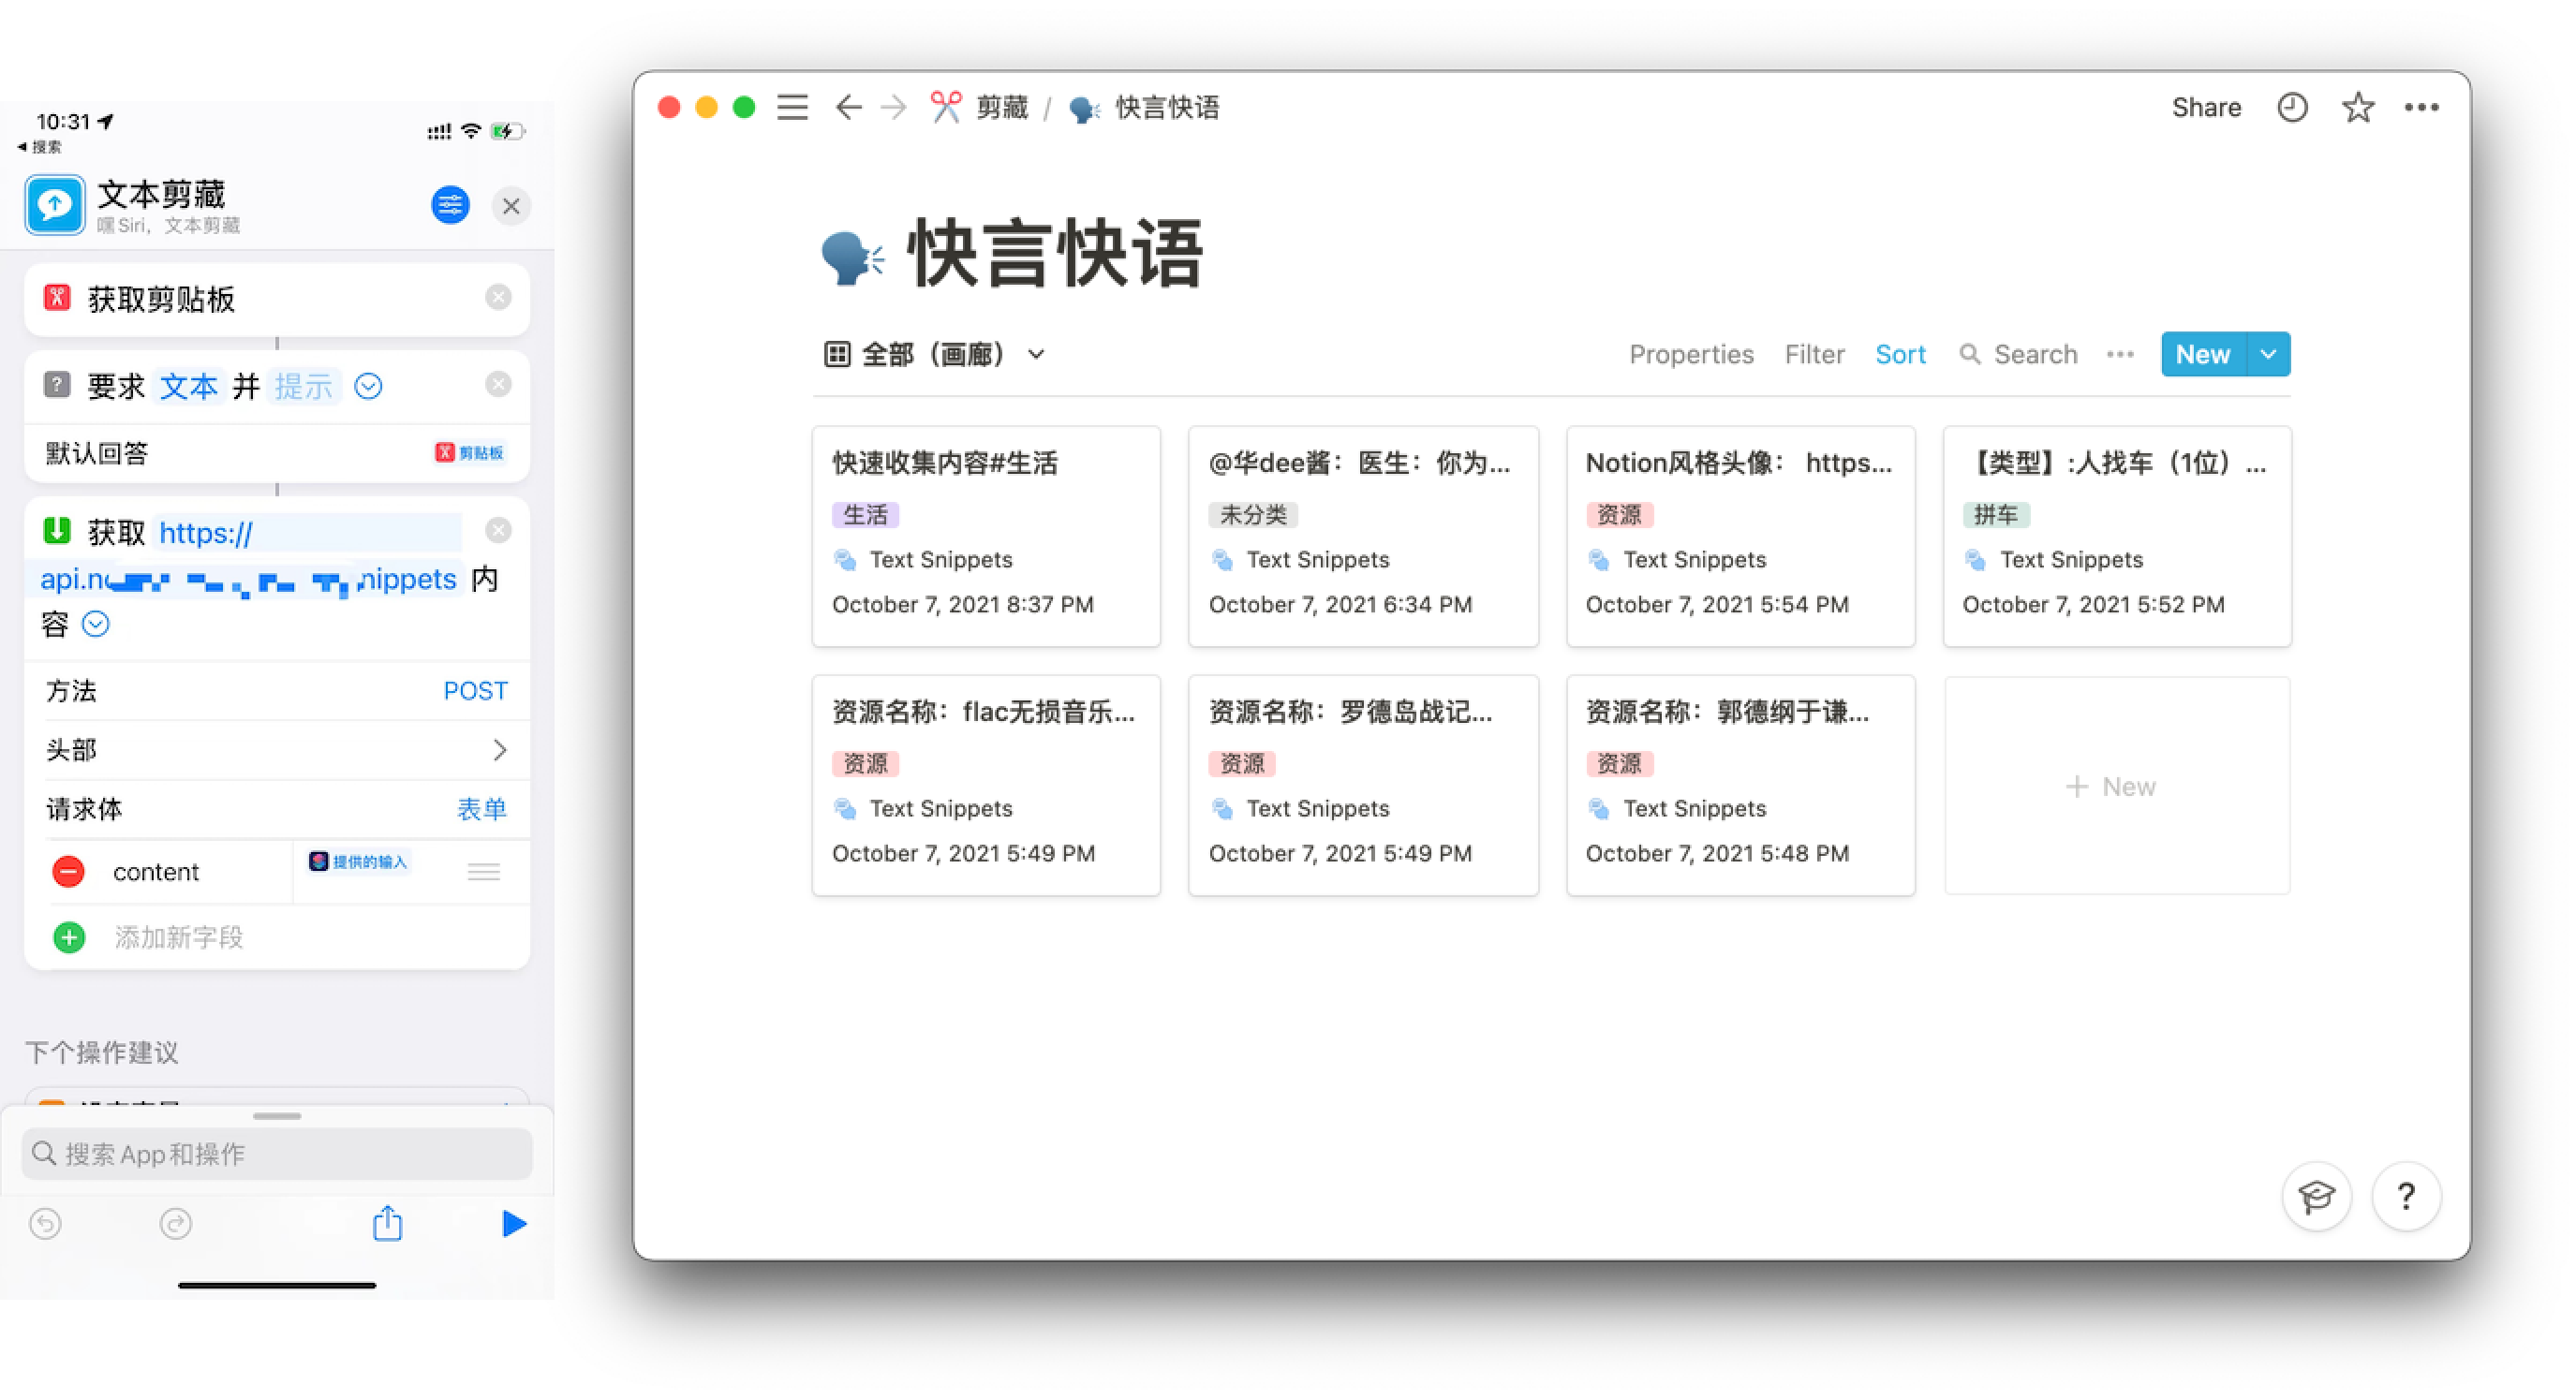This screenshot has width=2576, height=1399.
Task: Open the page three-dot menu
Action: coord(2421,107)
